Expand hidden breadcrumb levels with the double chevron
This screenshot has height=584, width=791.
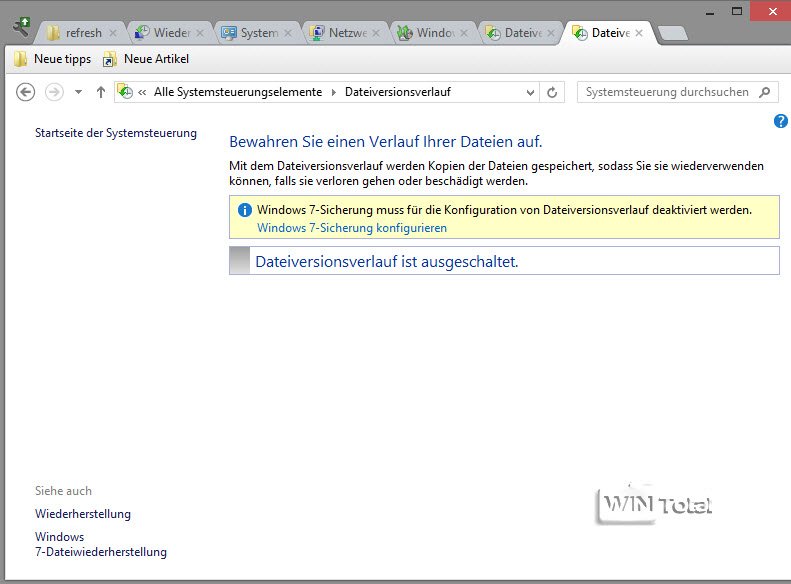pos(142,92)
